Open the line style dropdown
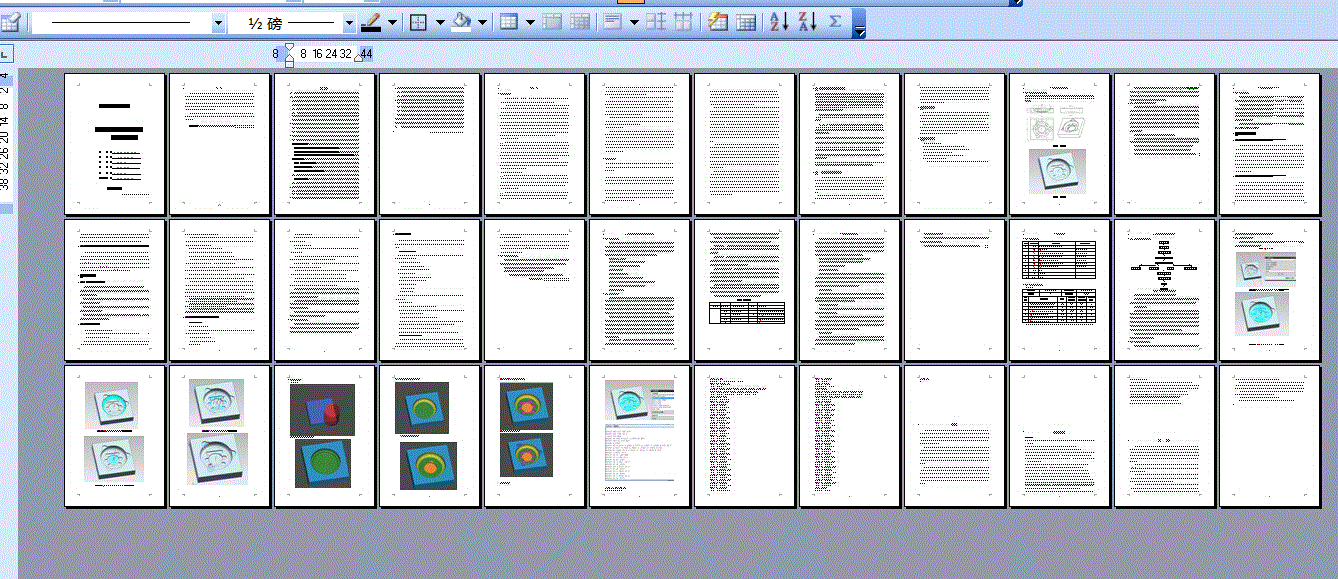 click(218, 22)
